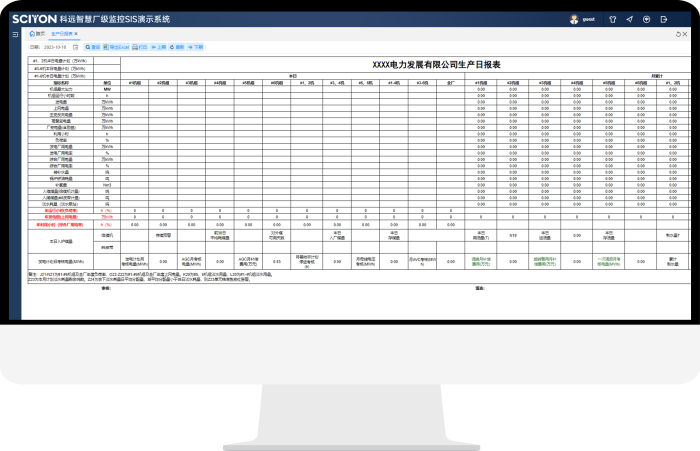Close all tabs with the top-right X
The width and height of the screenshot is (700, 451).
pos(684,34)
